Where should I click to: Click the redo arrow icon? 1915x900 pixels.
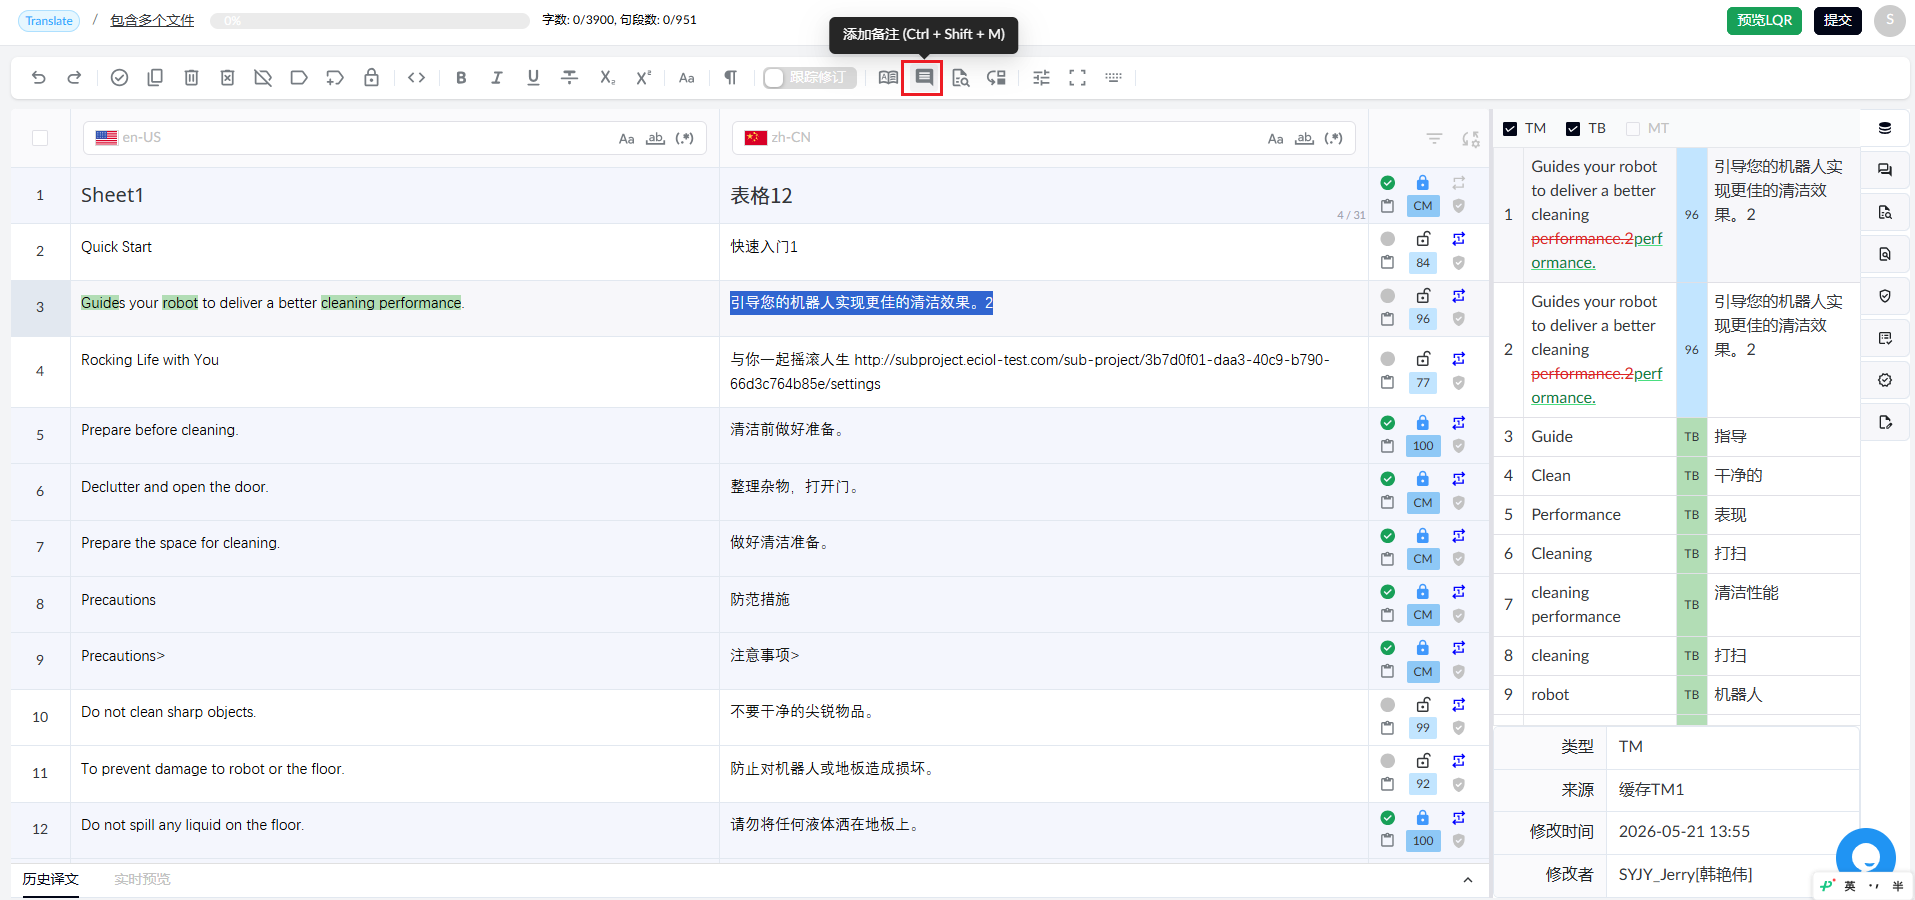(74, 77)
